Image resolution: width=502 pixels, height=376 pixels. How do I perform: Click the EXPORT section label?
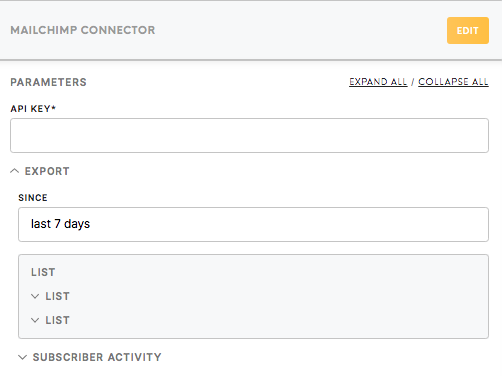(47, 171)
